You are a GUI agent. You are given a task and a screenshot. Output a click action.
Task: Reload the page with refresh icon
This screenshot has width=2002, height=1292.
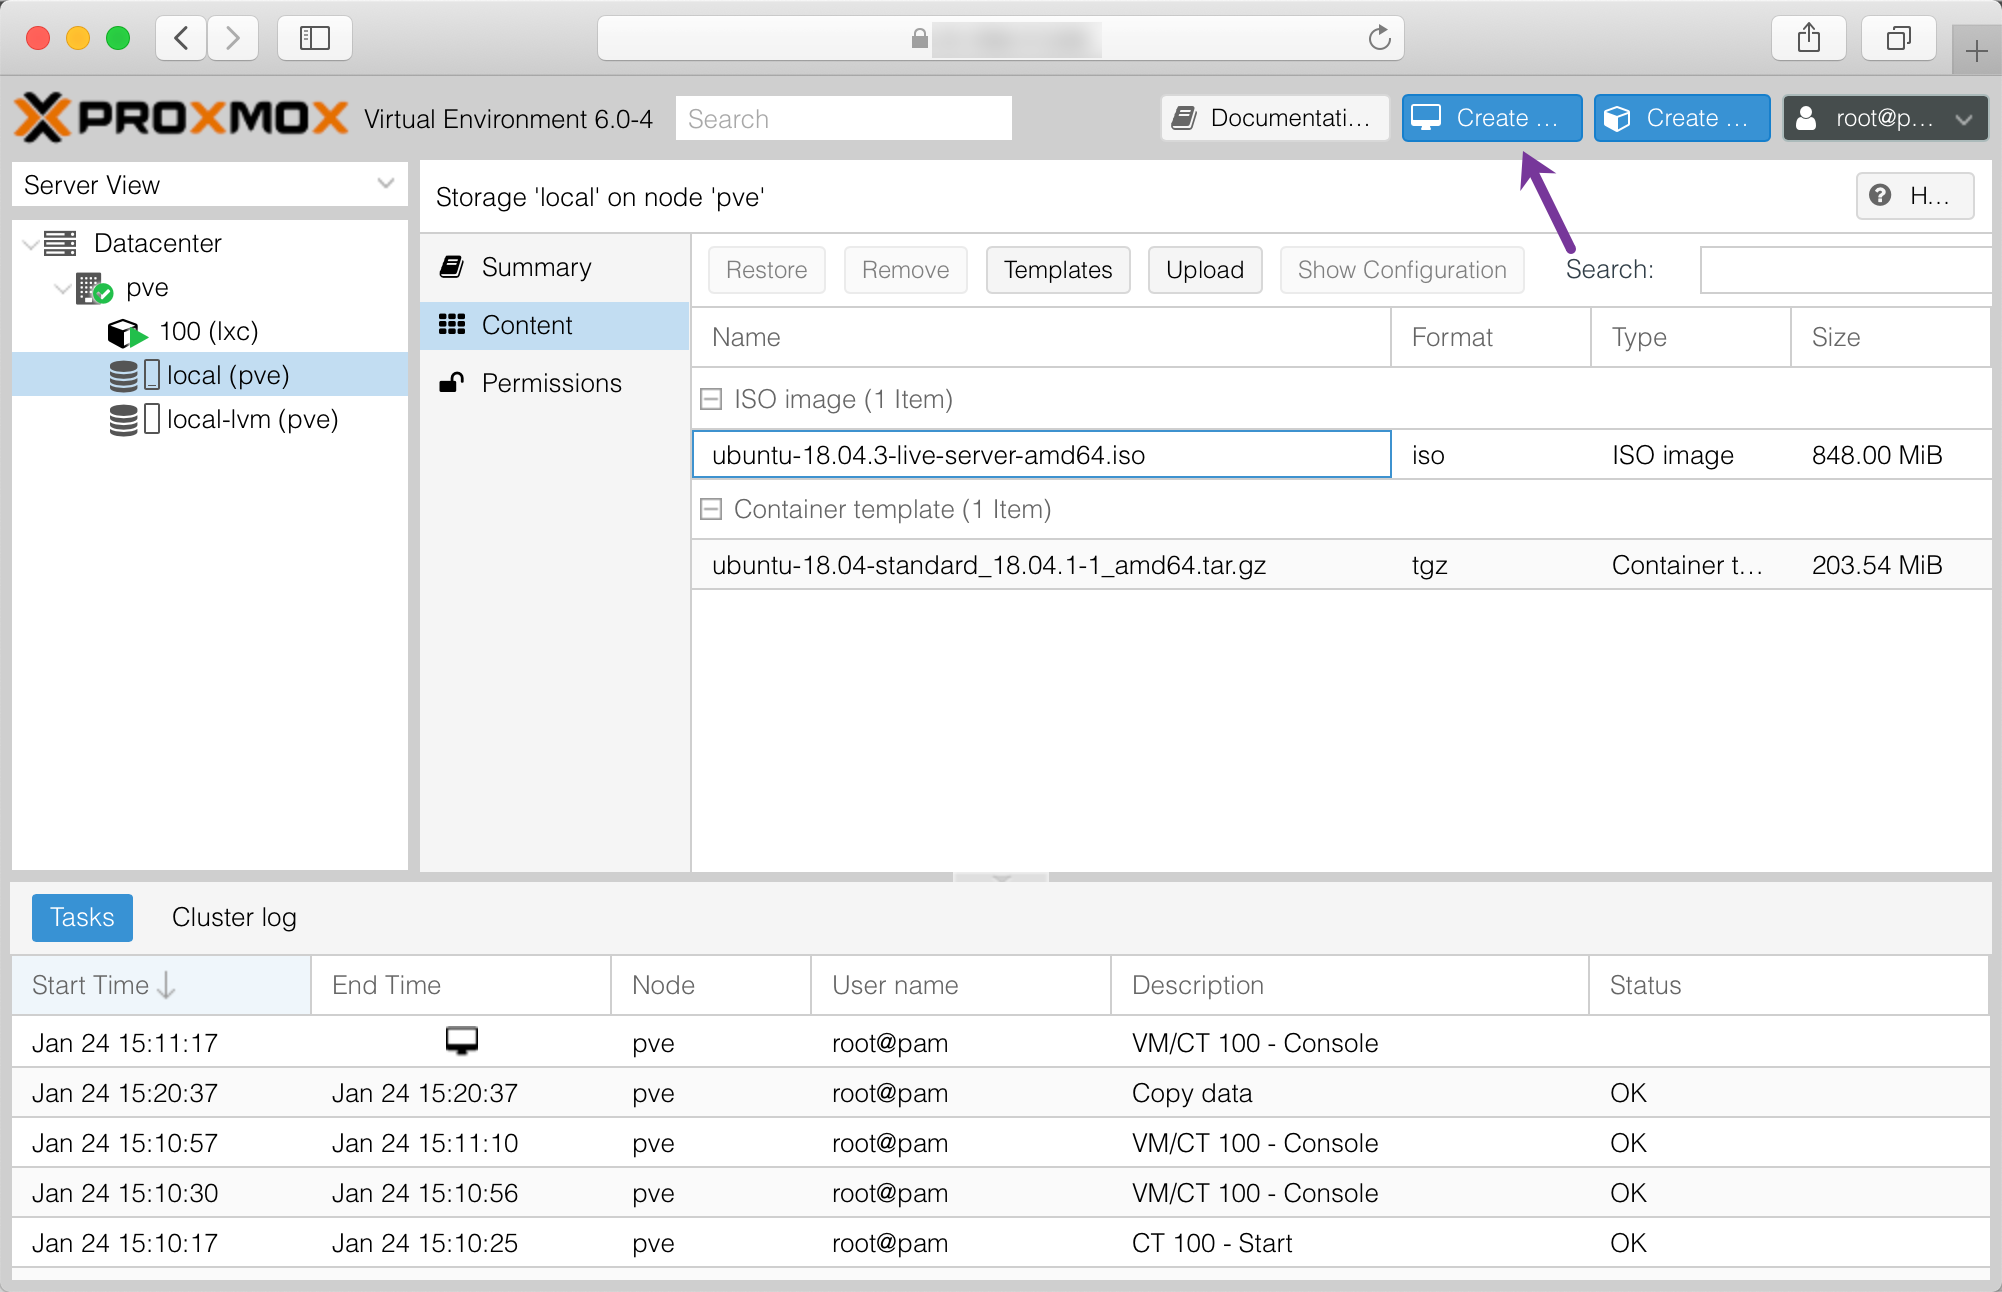click(1379, 39)
